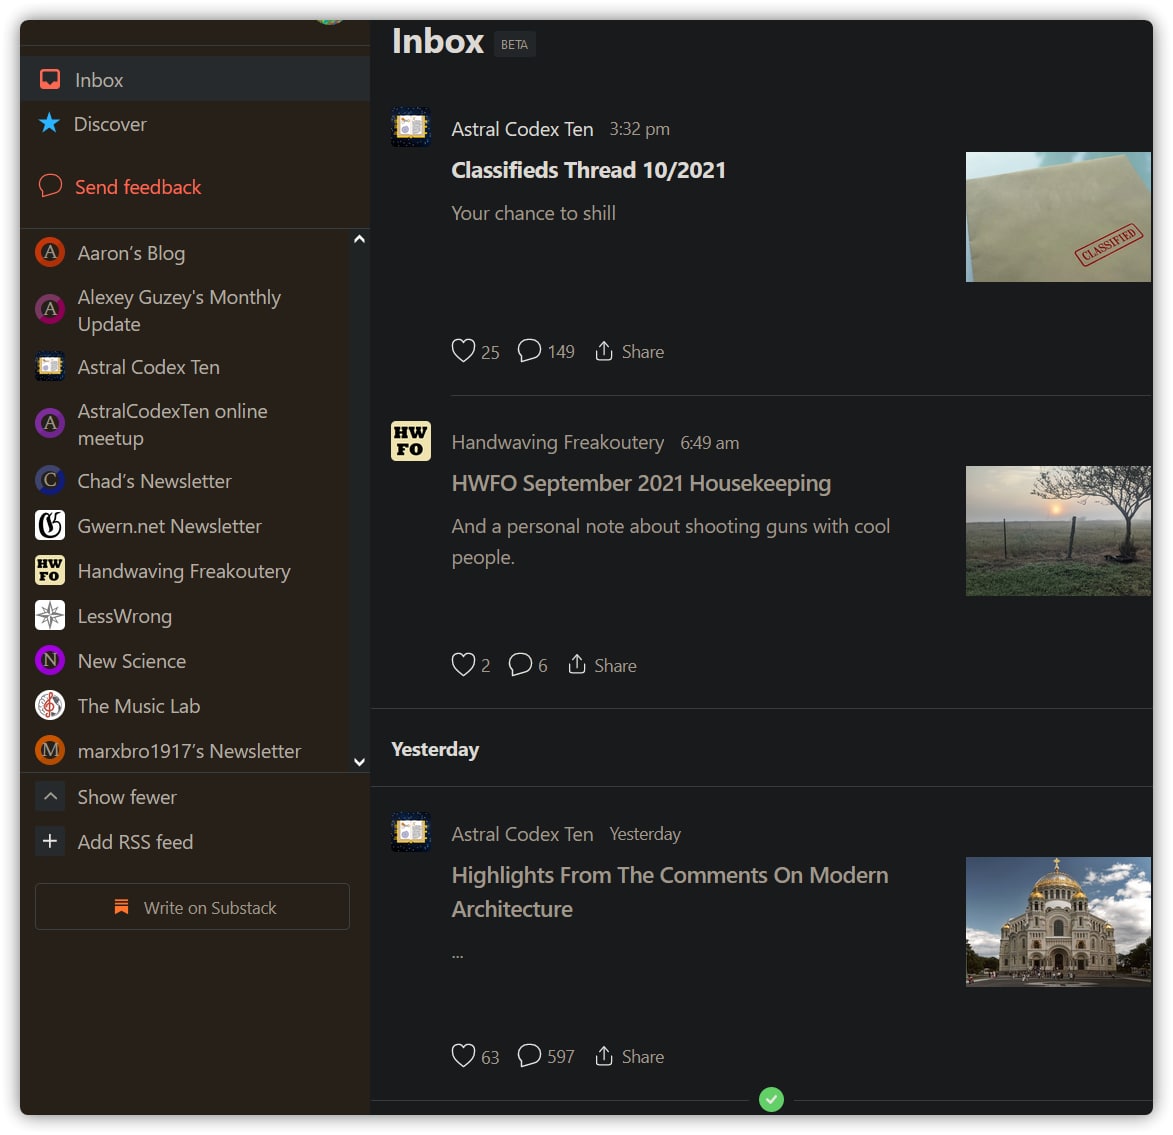Viewport: 1173px width, 1135px height.
Task: Like the Modern Architecture comments post
Action: (x=475, y=1056)
